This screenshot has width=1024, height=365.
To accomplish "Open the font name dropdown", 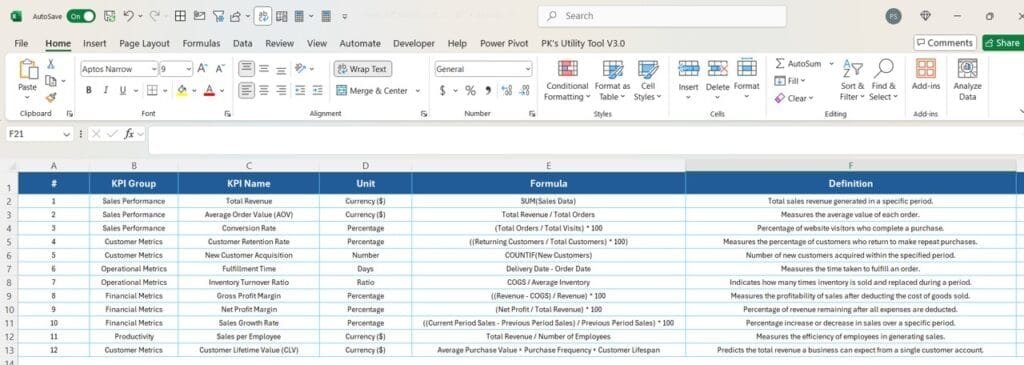I will [x=154, y=69].
